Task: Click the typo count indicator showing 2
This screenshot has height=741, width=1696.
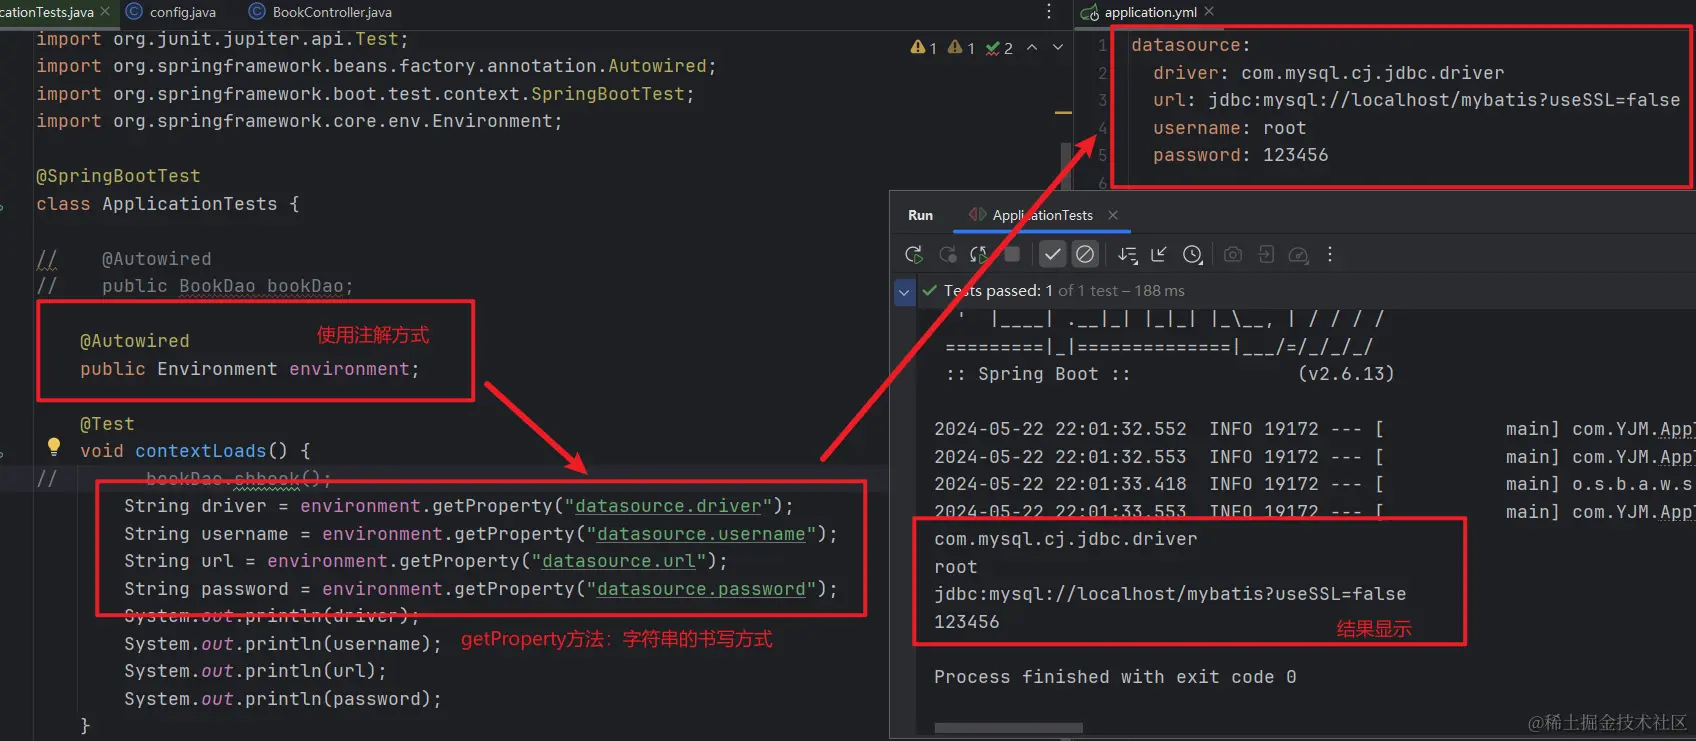Action: tap(999, 47)
